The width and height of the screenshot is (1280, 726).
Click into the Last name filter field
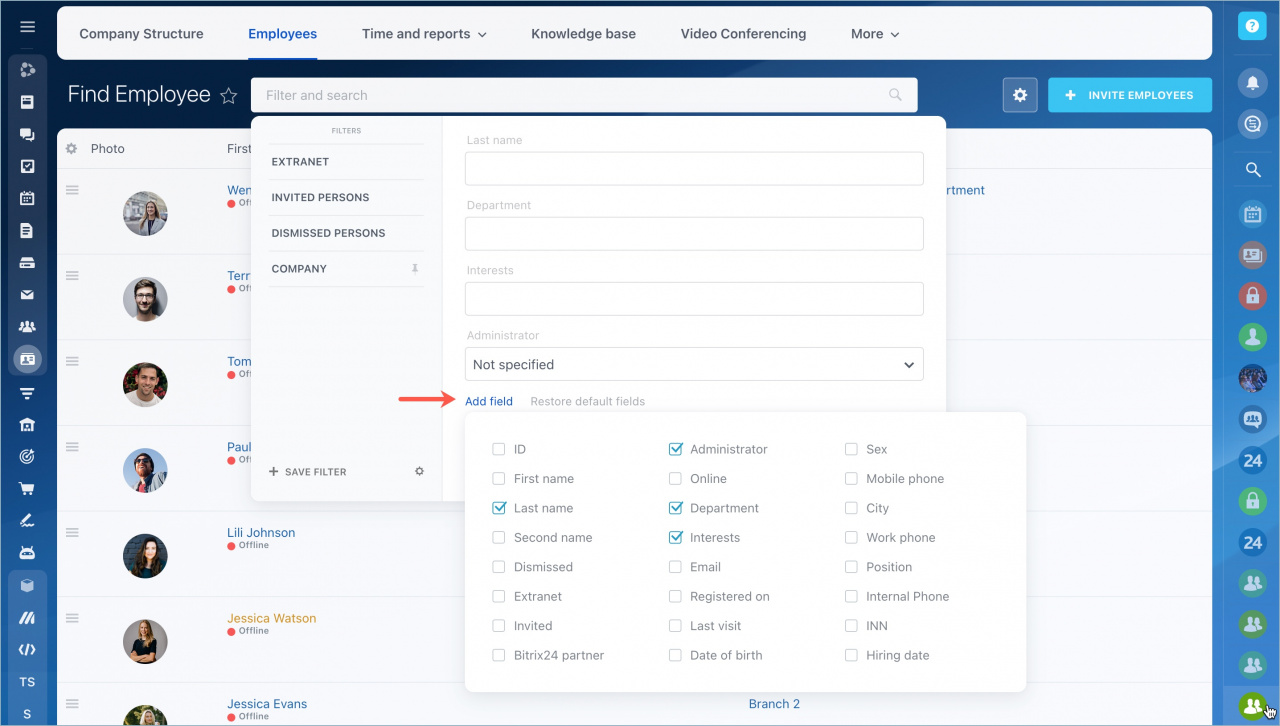[694, 168]
